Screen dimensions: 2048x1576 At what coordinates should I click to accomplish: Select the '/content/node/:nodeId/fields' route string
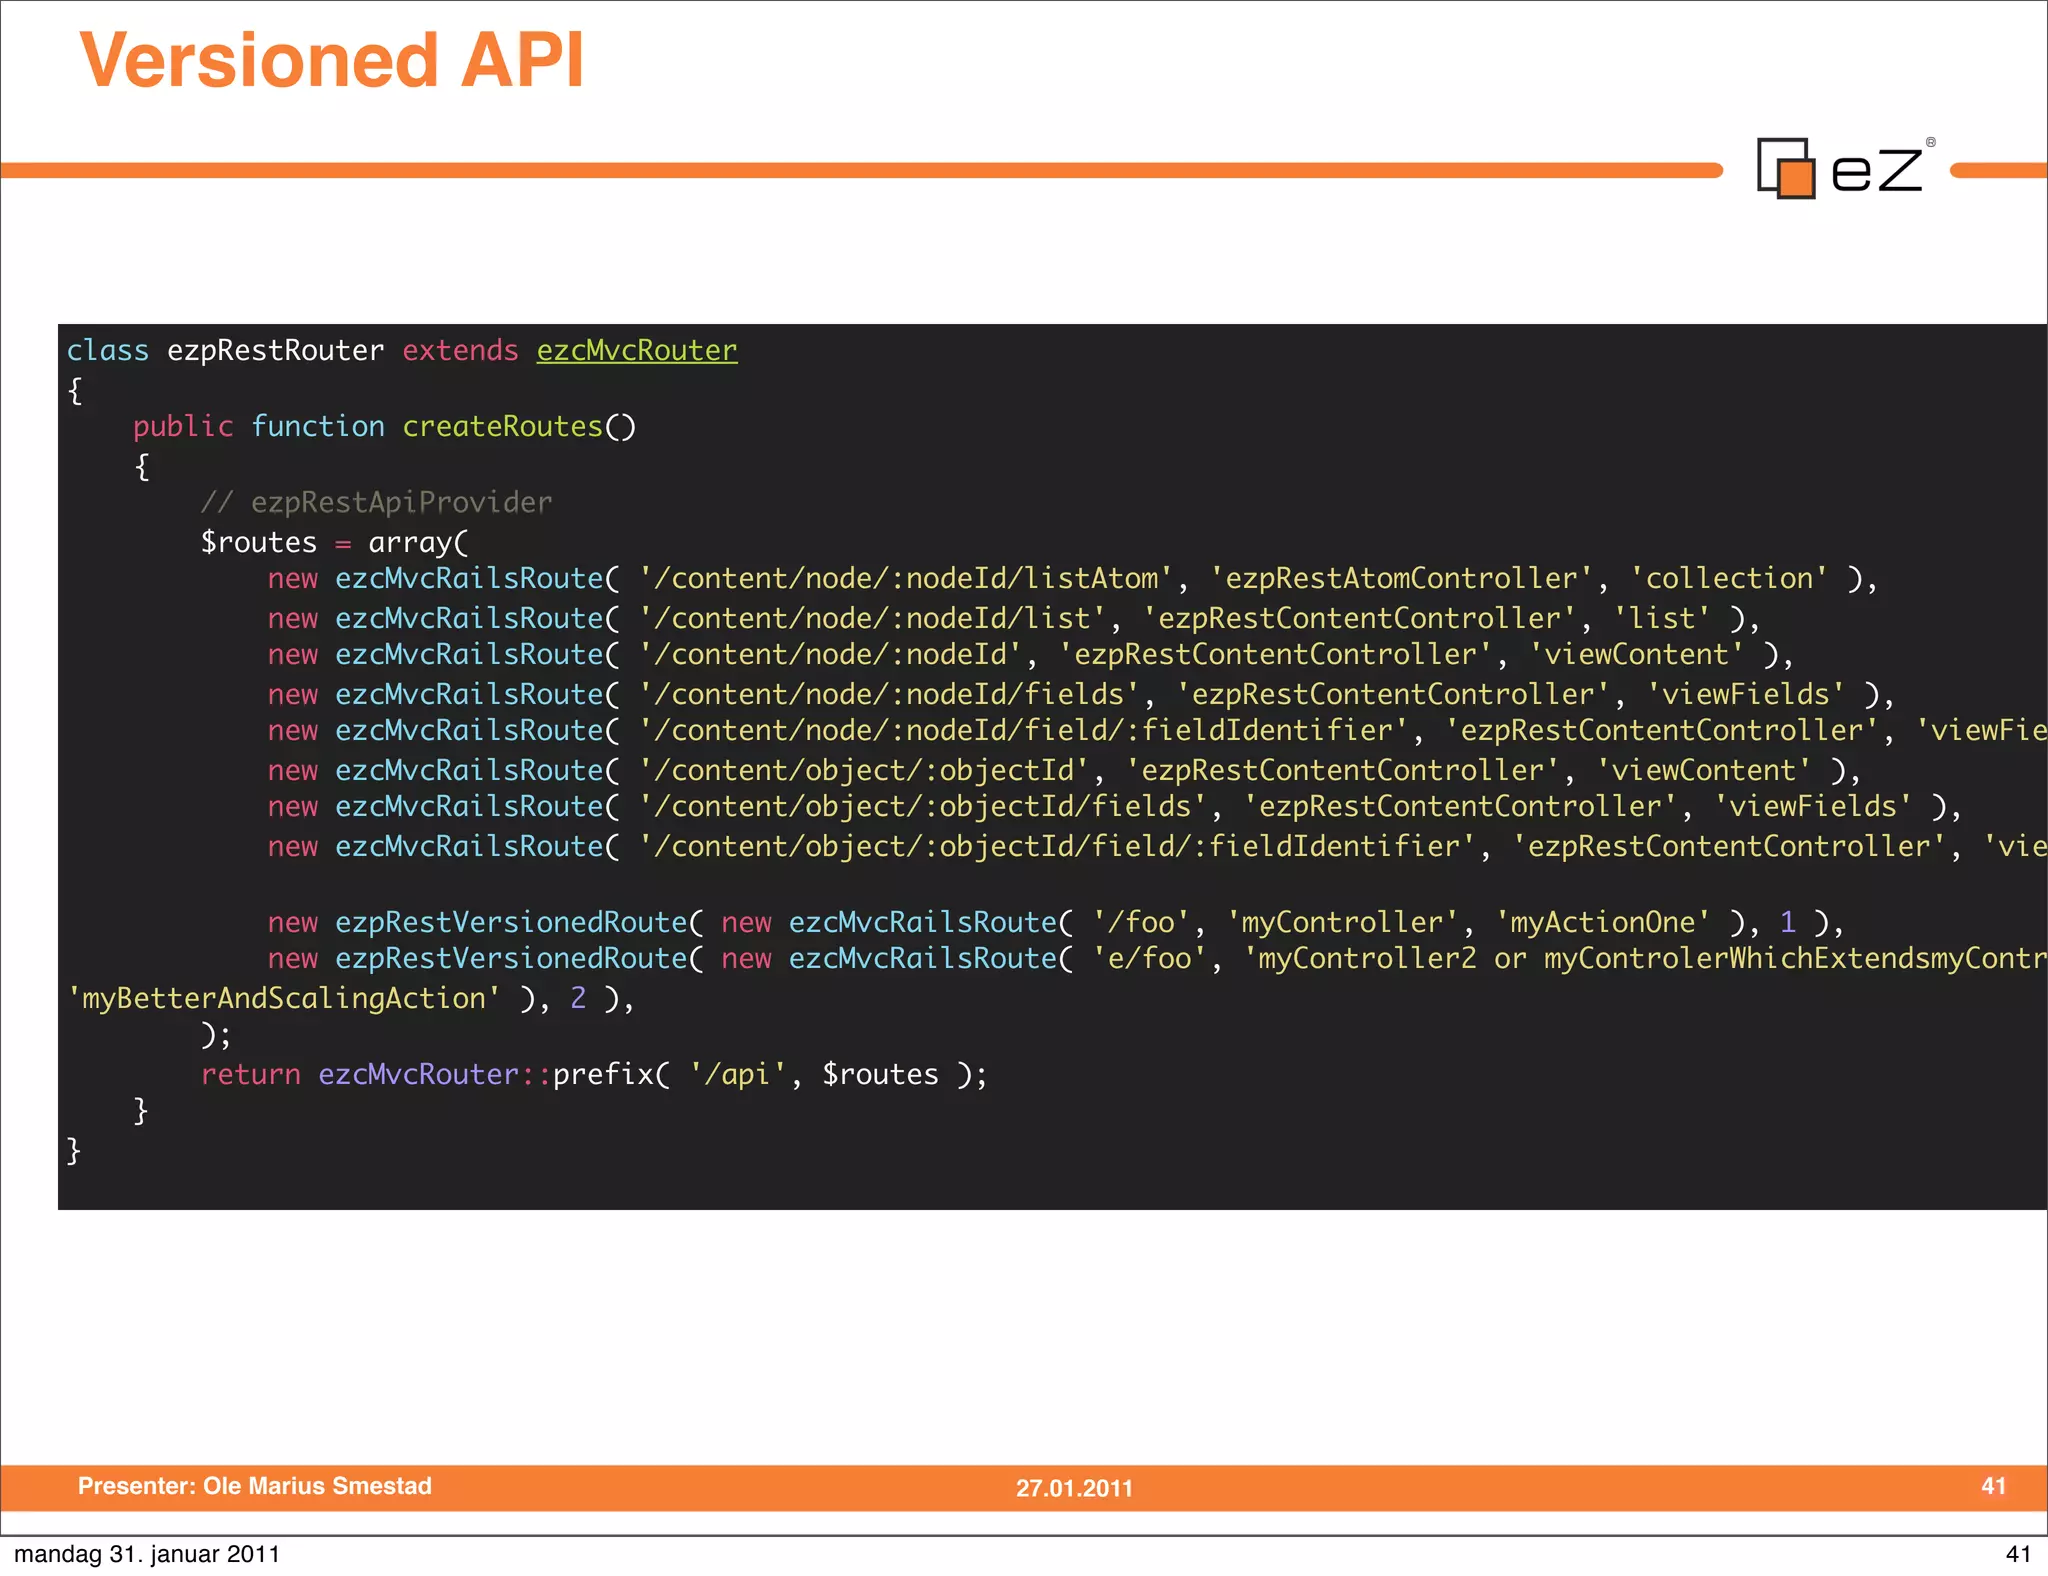click(889, 694)
